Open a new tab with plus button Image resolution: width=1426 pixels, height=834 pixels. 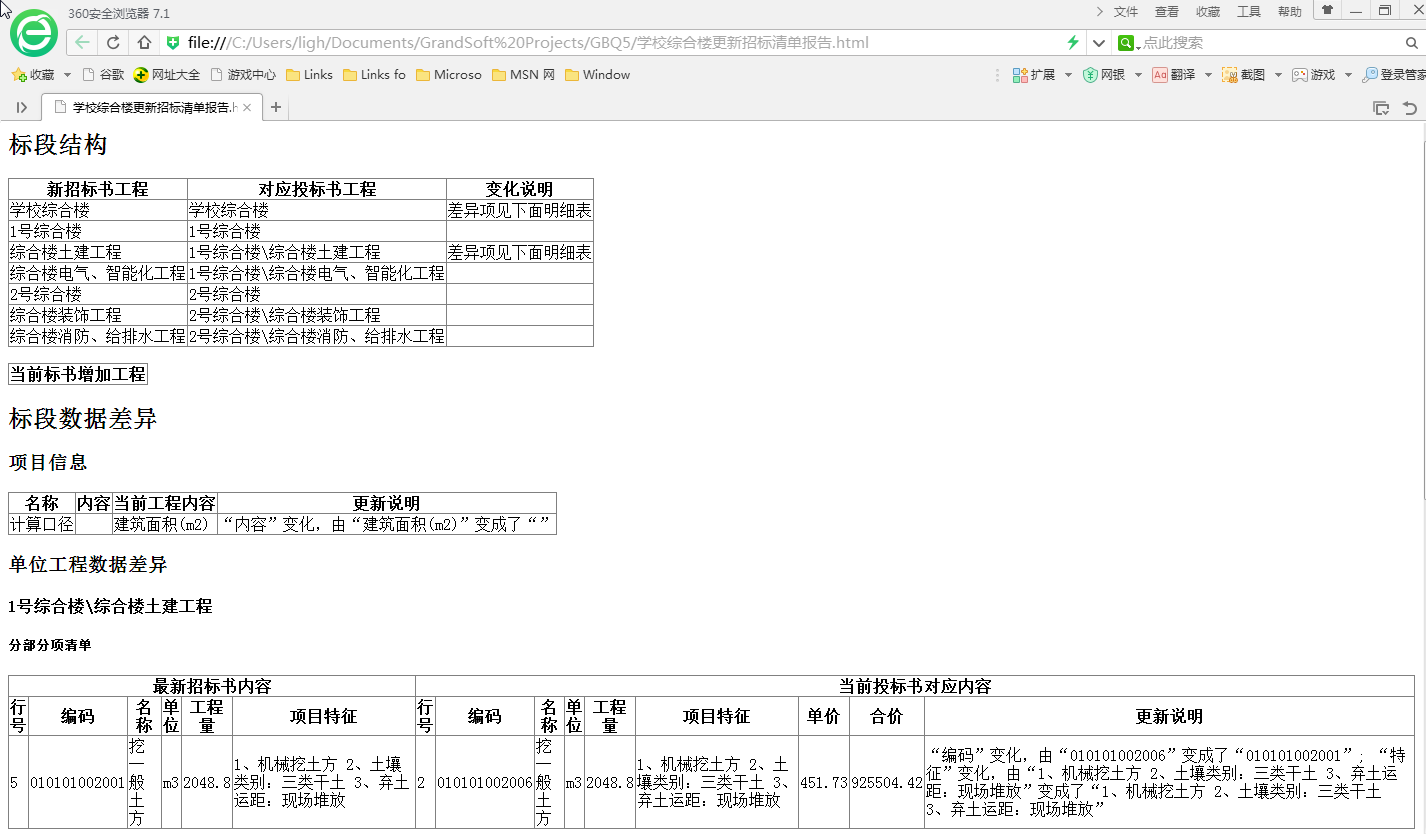coord(276,108)
